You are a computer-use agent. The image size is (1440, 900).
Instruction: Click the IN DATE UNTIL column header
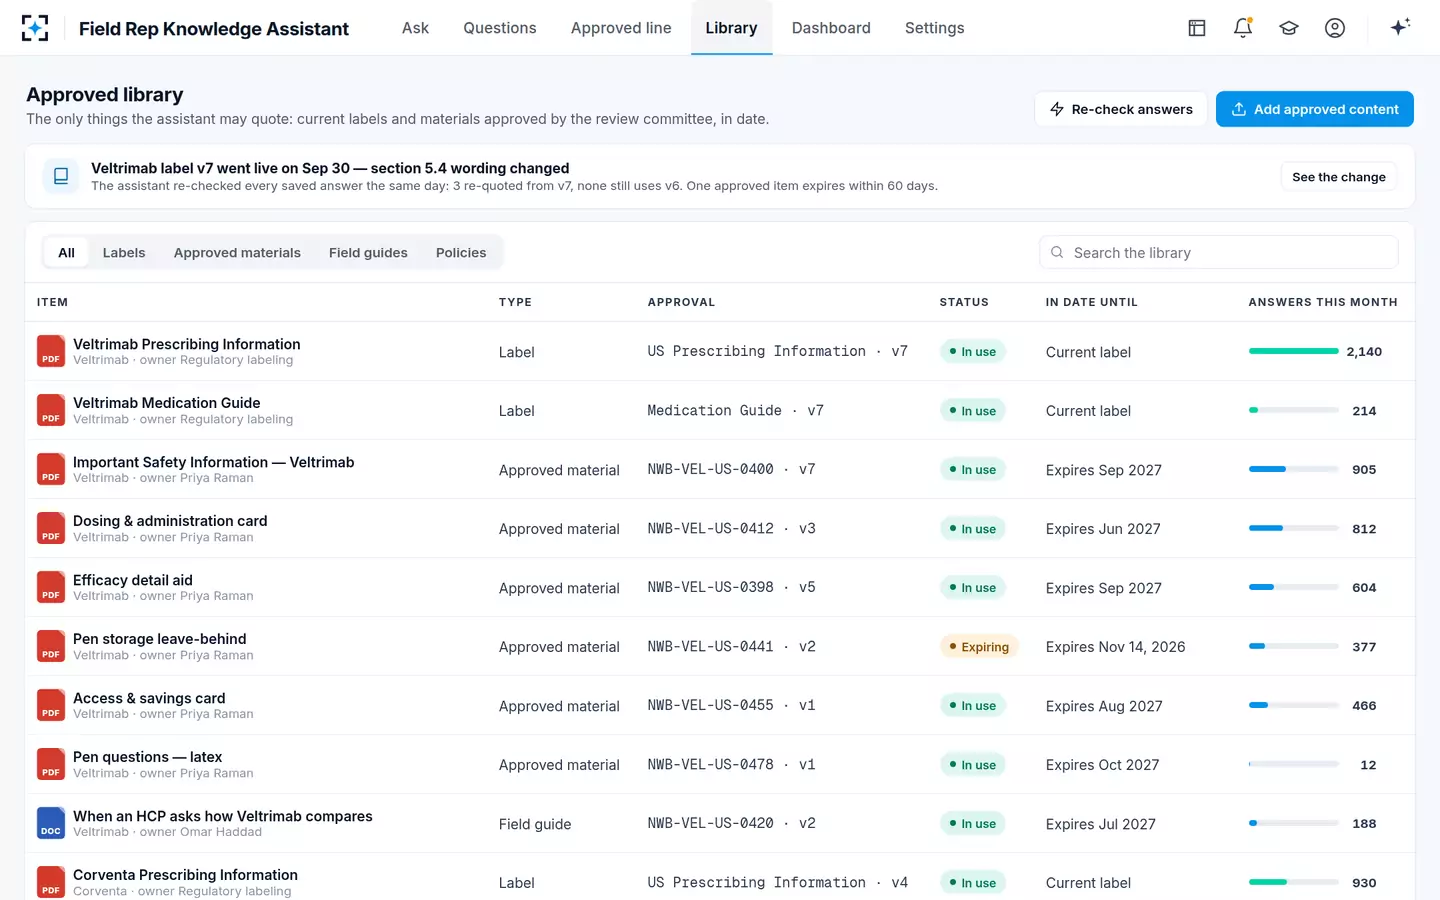[x=1092, y=302]
